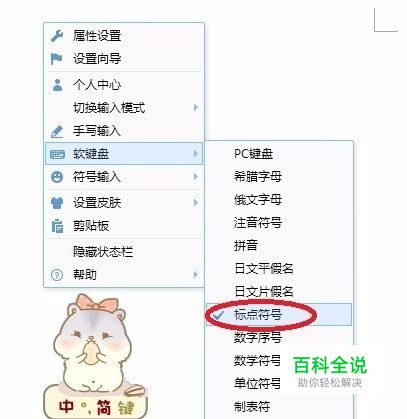Screen dimensions: 407x419
Task: Expand the 符号输入 submenu arrow
Action: [x=196, y=177]
